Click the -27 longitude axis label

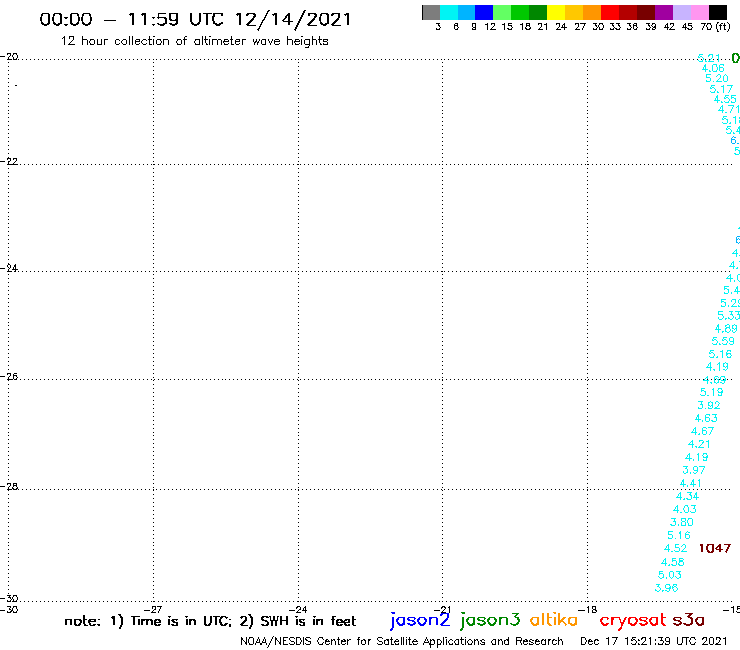(x=153, y=610)
